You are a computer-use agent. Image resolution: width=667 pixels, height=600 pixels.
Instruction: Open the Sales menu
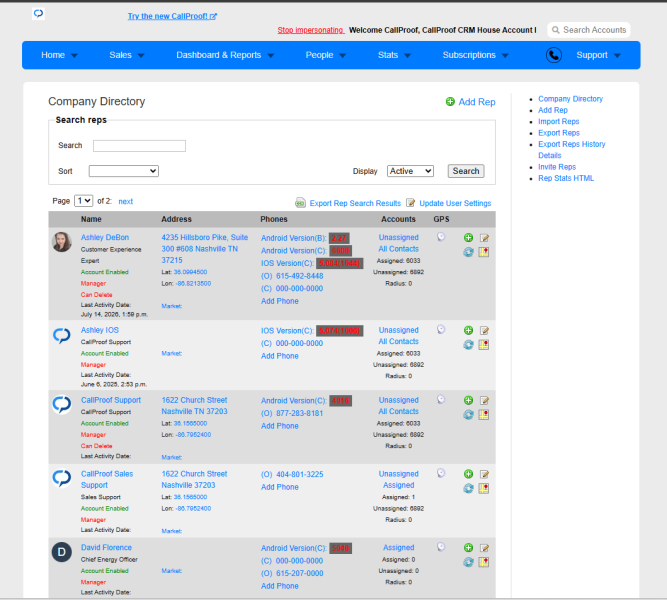(x=127, y=55)
